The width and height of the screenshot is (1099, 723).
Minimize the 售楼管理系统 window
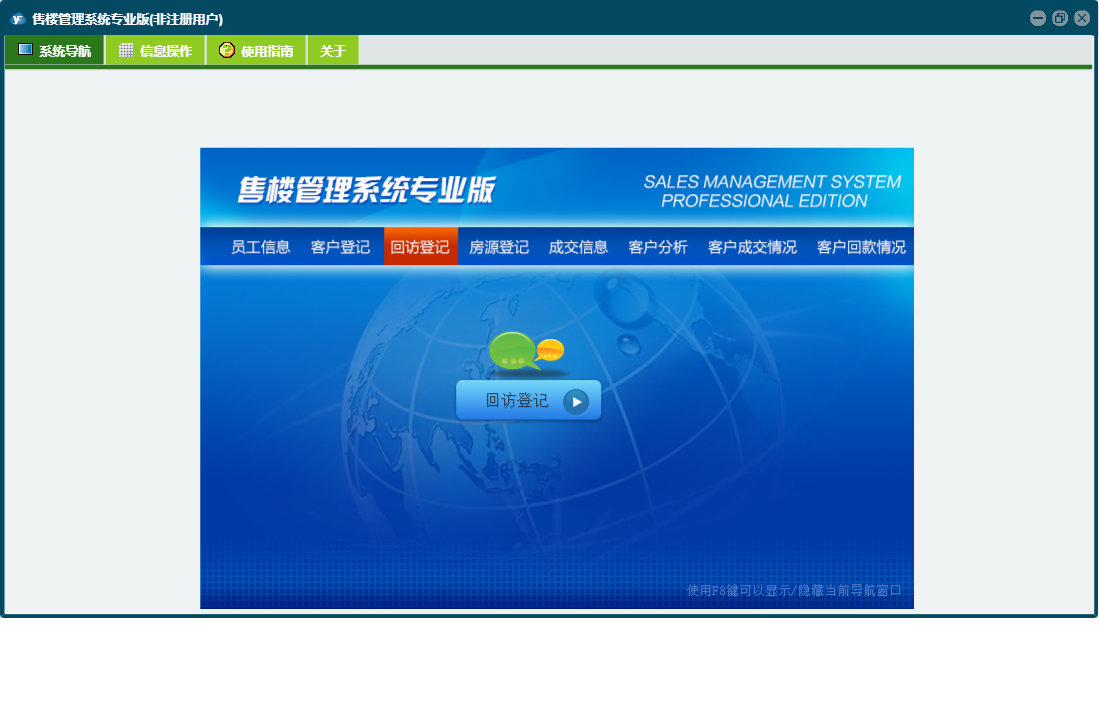(x=1038, y=18)
